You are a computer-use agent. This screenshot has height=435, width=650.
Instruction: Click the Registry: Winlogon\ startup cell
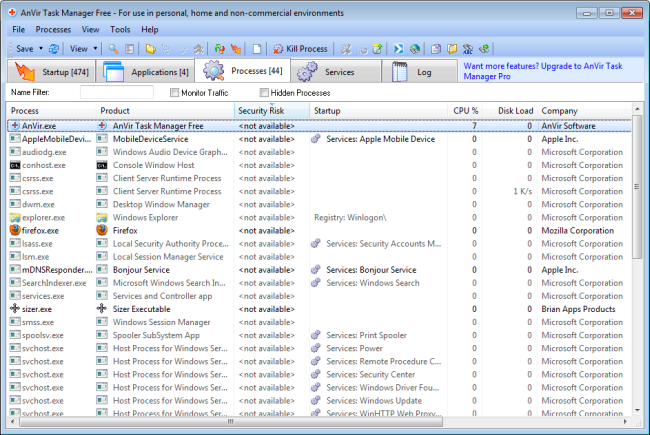click(x=350, y=217)
